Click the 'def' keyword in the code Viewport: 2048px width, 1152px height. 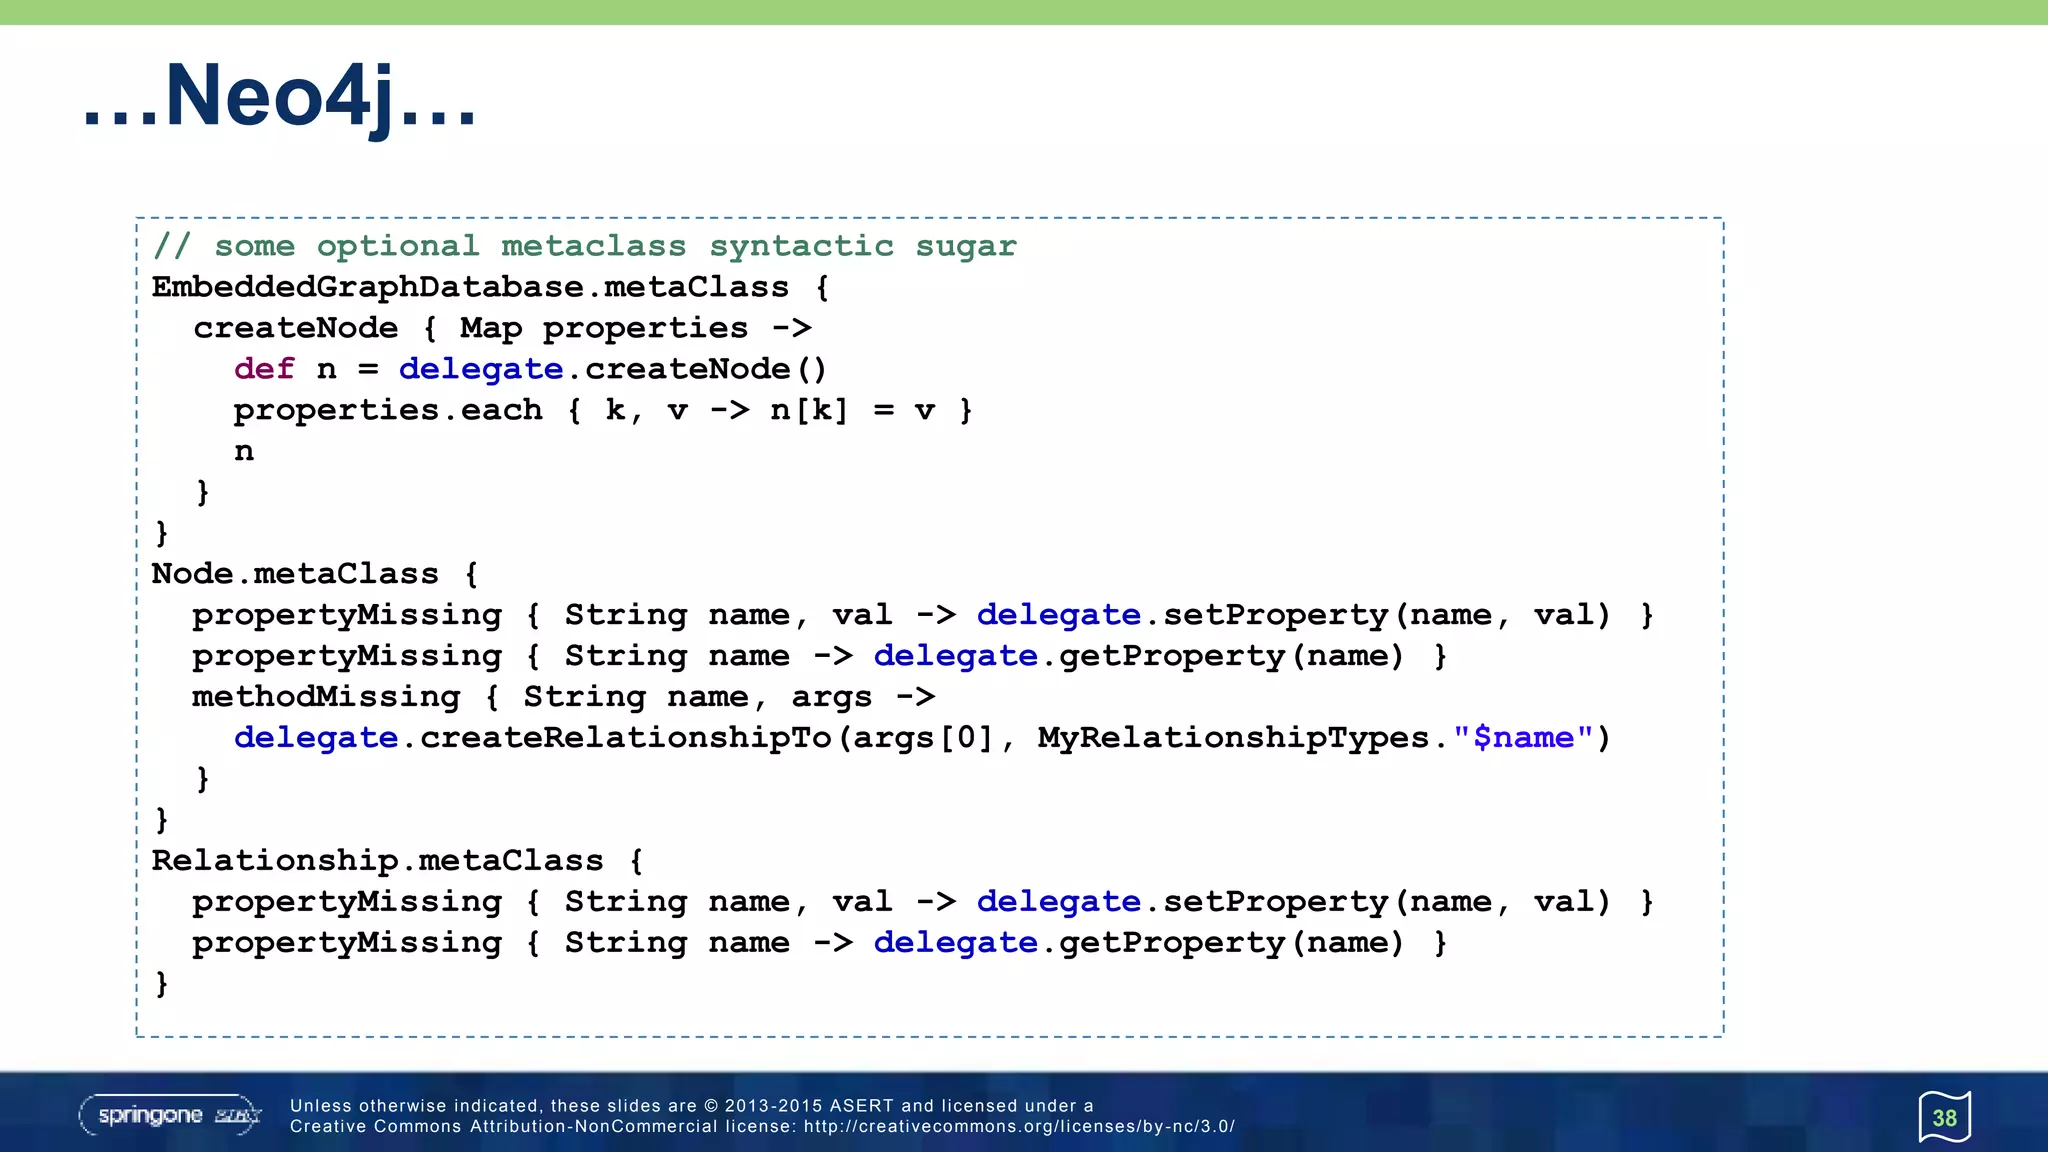[264, 369]
